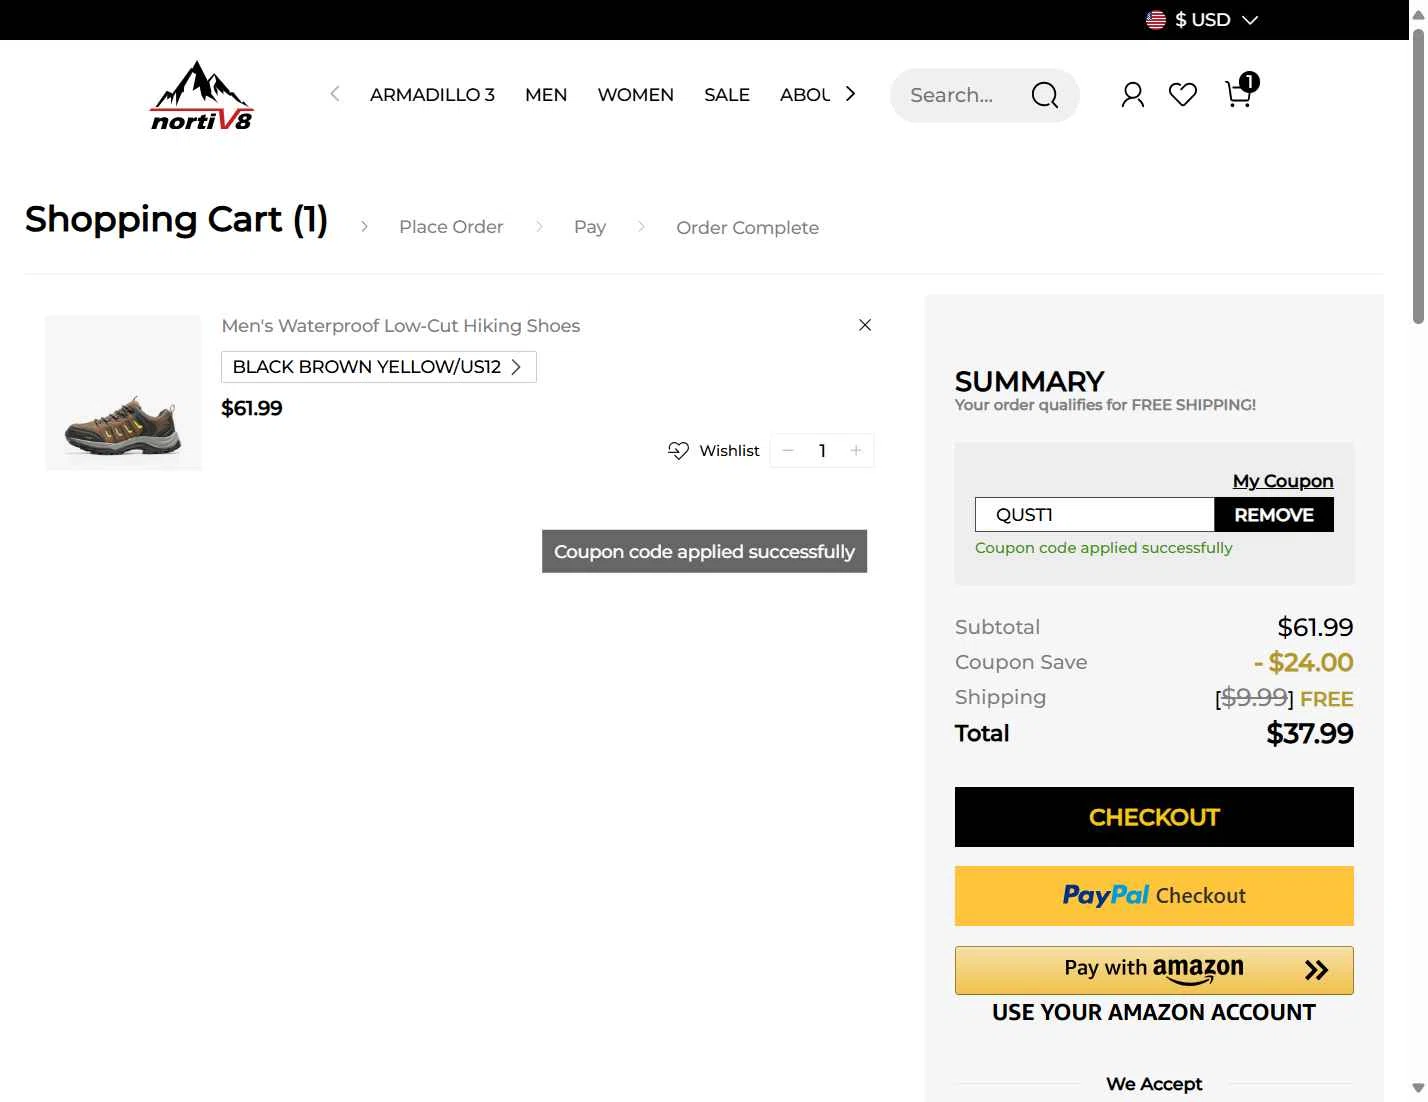The image size is (1428, 1102).
Task: Open the MEN menu
Action: click(546, 95)
